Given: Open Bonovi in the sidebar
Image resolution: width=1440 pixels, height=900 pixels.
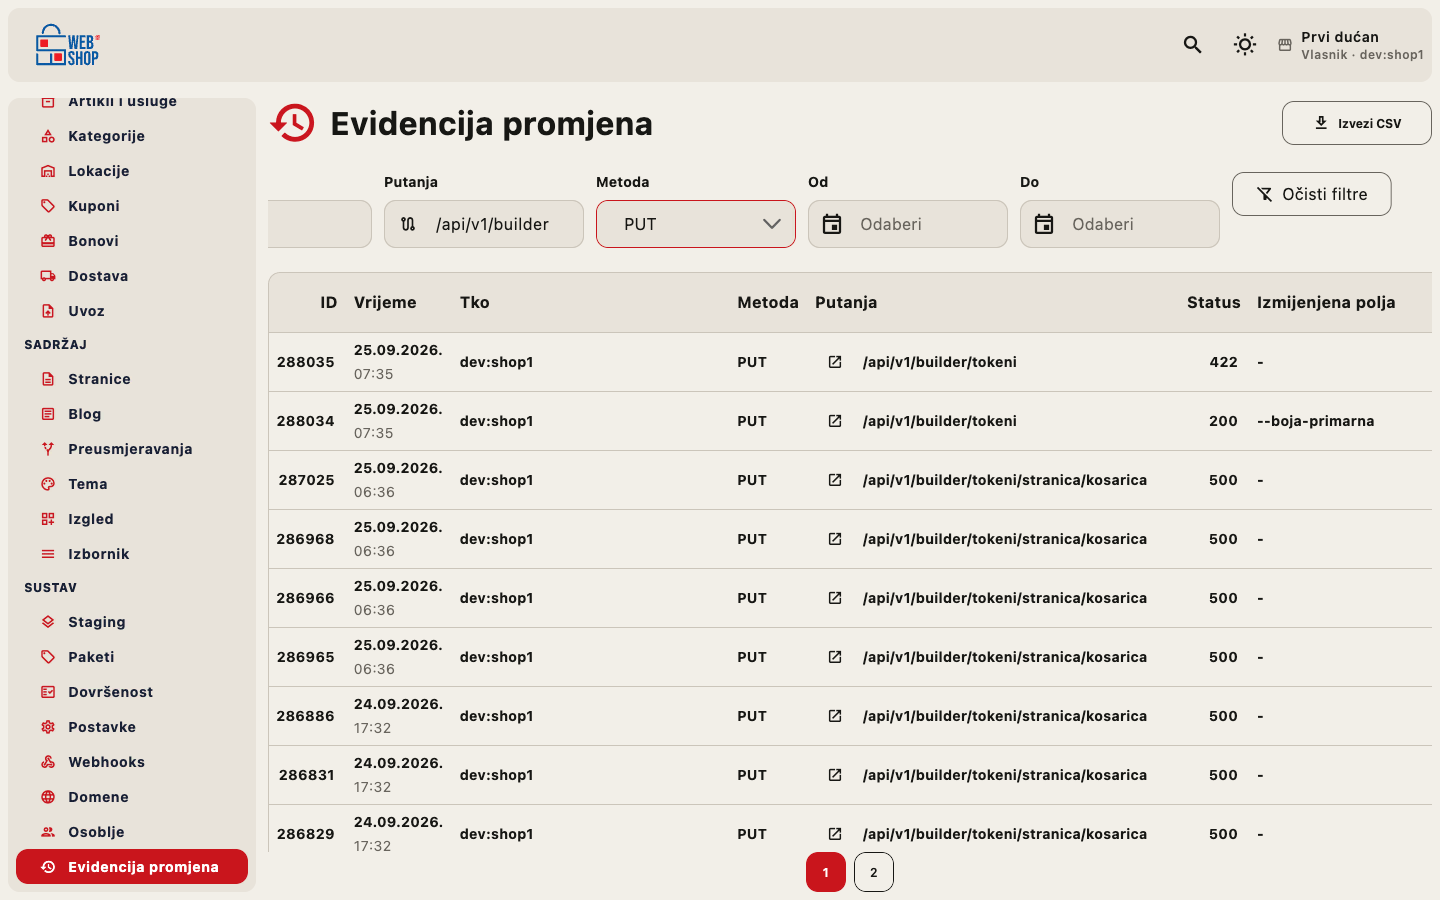Looking at the screenshot, I should point(132,241).
